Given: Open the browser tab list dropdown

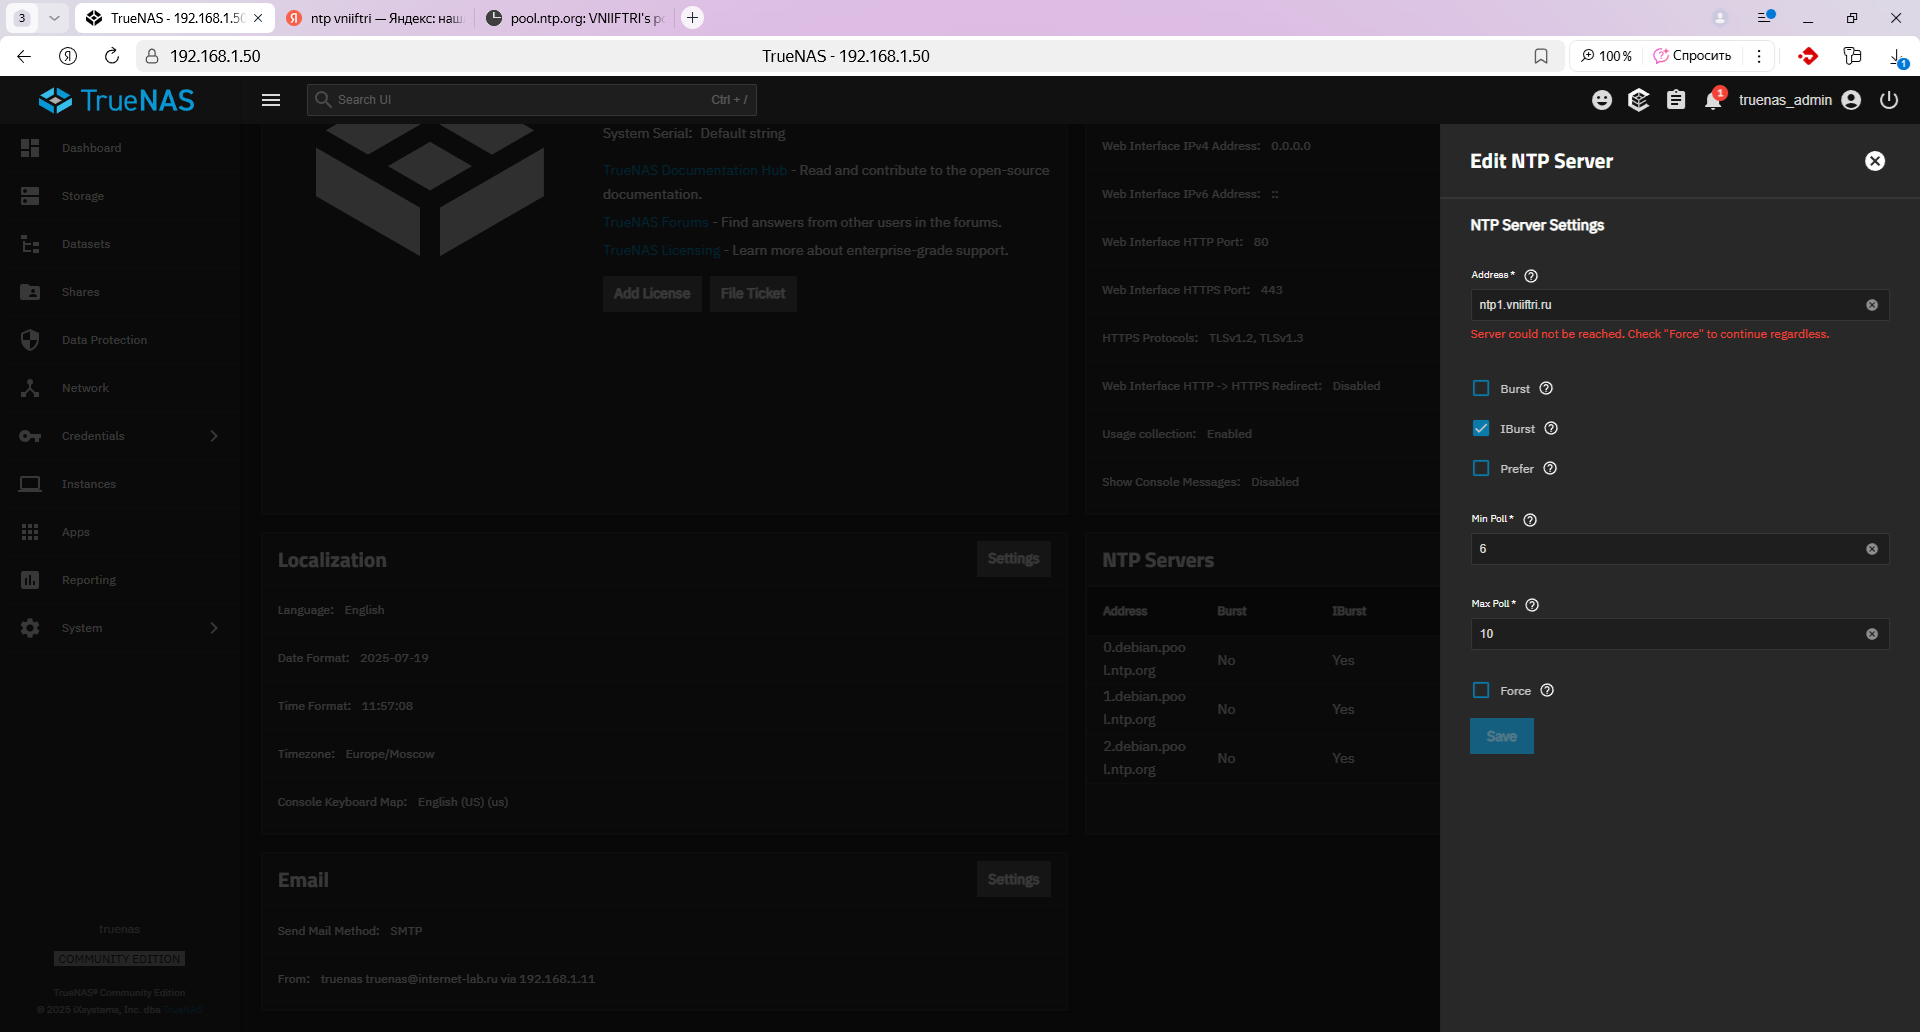Looking at the screenshot, I should pos(54,18).
